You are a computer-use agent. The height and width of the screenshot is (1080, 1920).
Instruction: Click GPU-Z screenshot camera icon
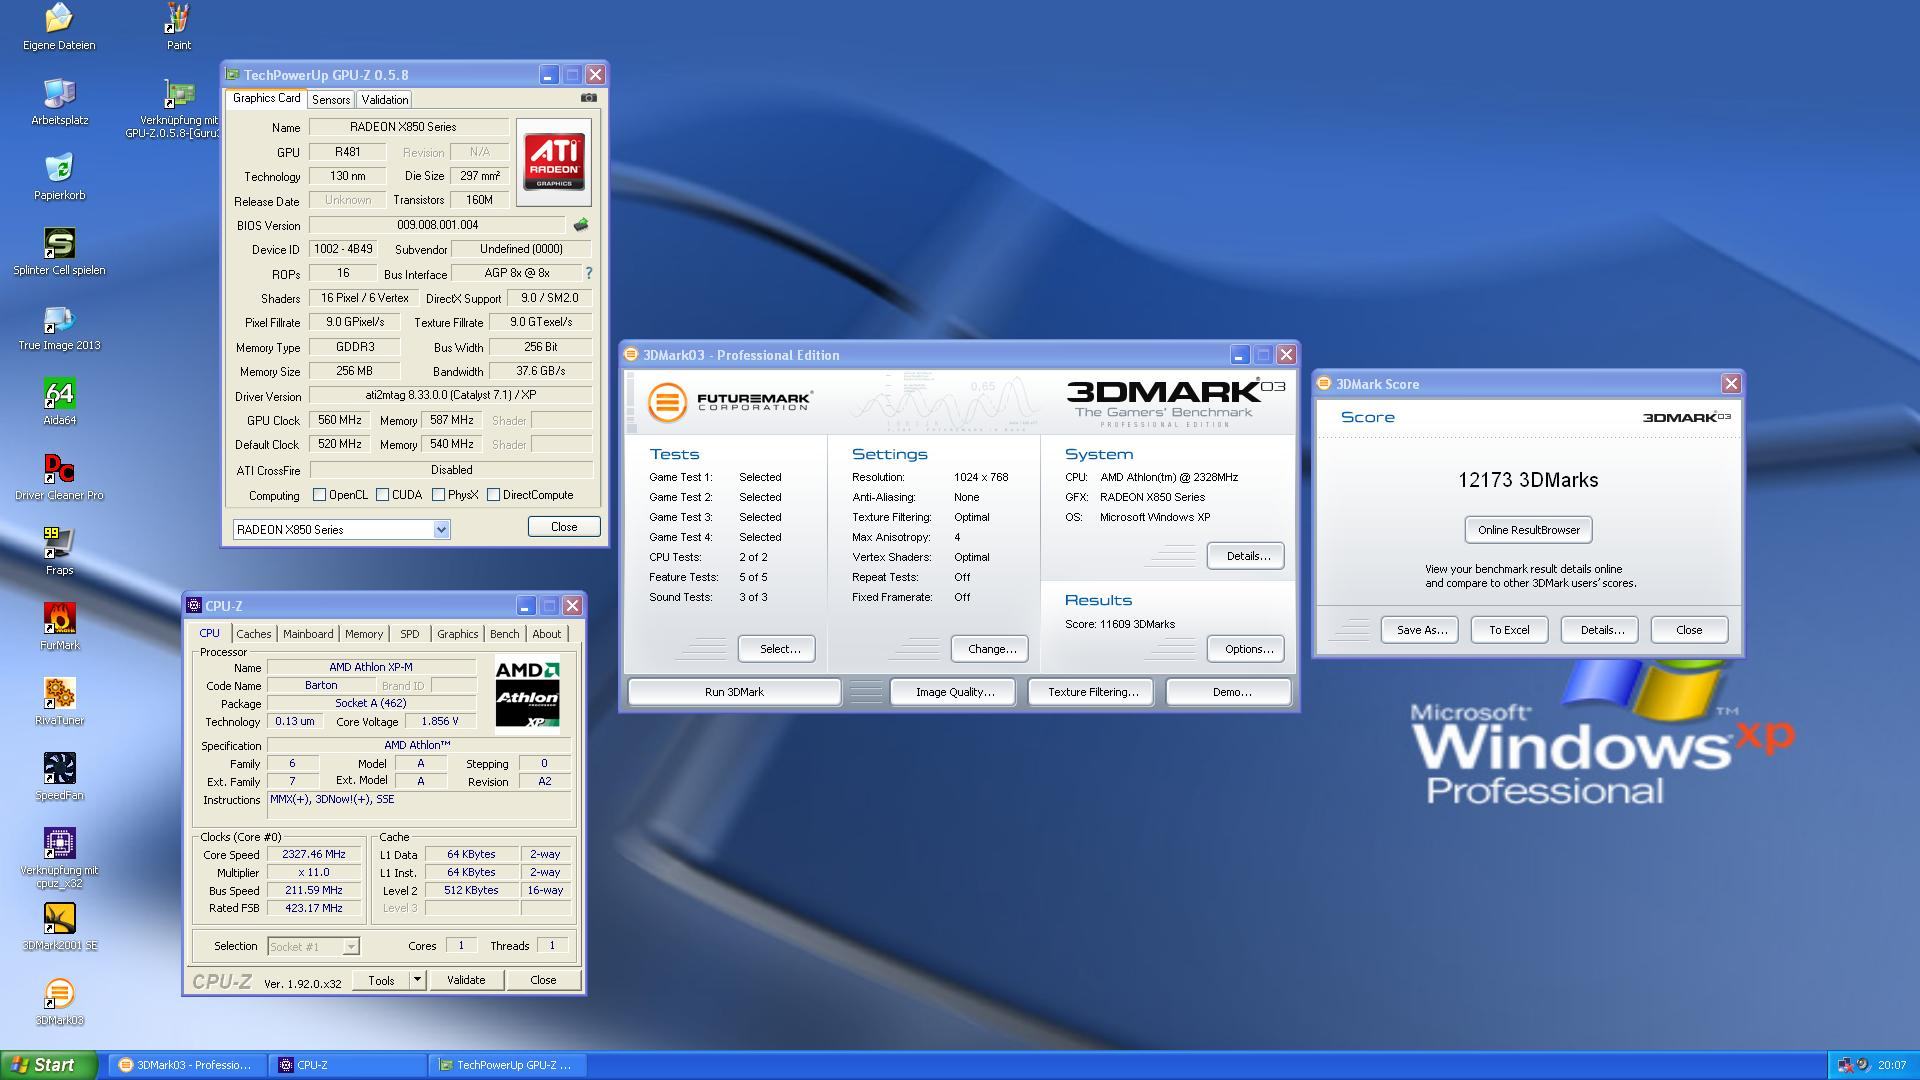point(588,98)
